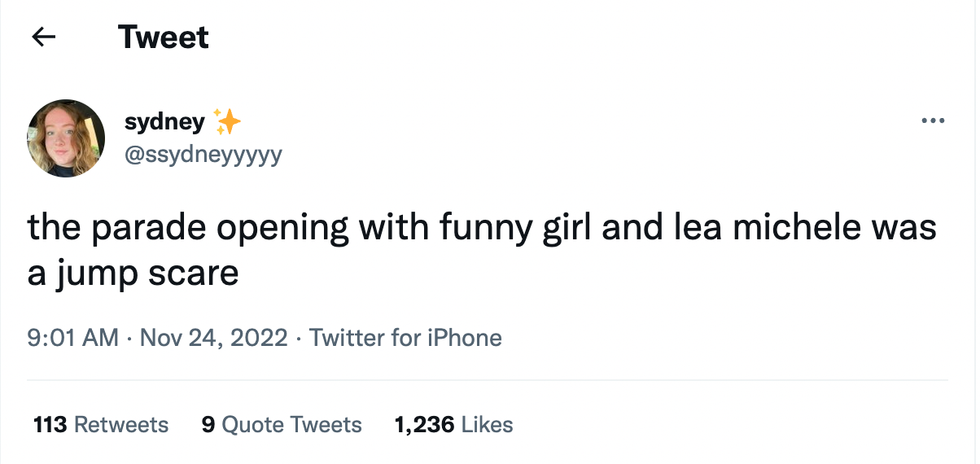This screenshot has width=980, height=464.
Task: Go back using the left arrow
Action: (42, 38)
